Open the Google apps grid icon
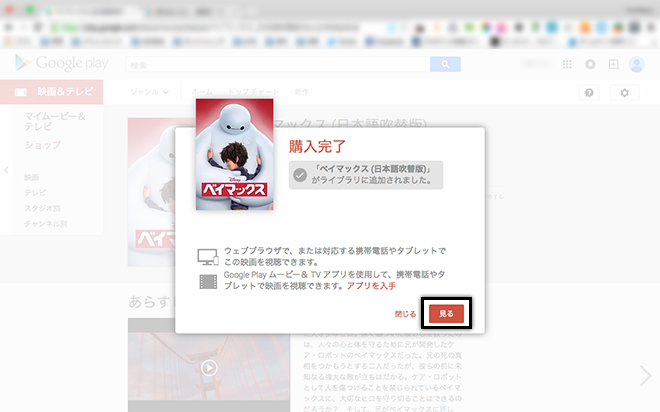This screenshot has height=412, width=660. point(567,64)
